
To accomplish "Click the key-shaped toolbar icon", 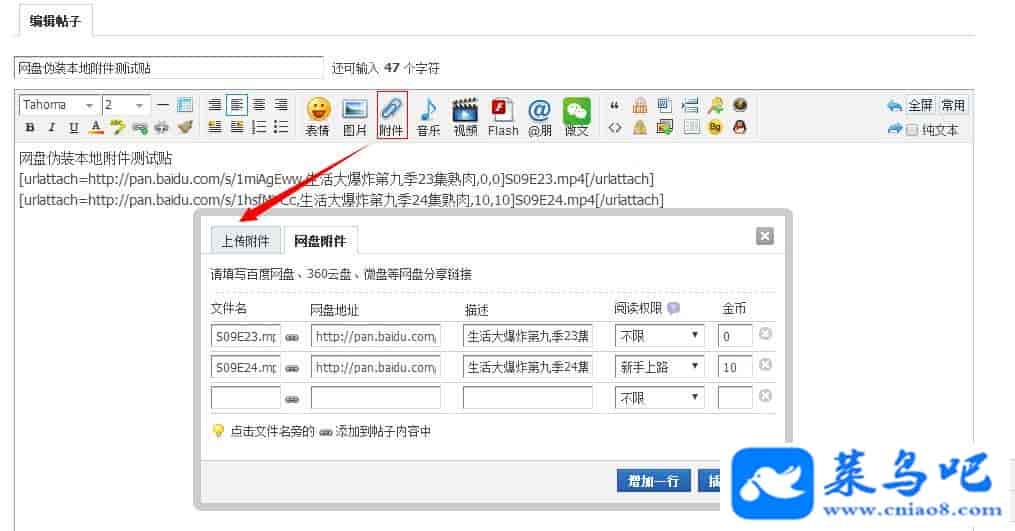I will point(715,106).
